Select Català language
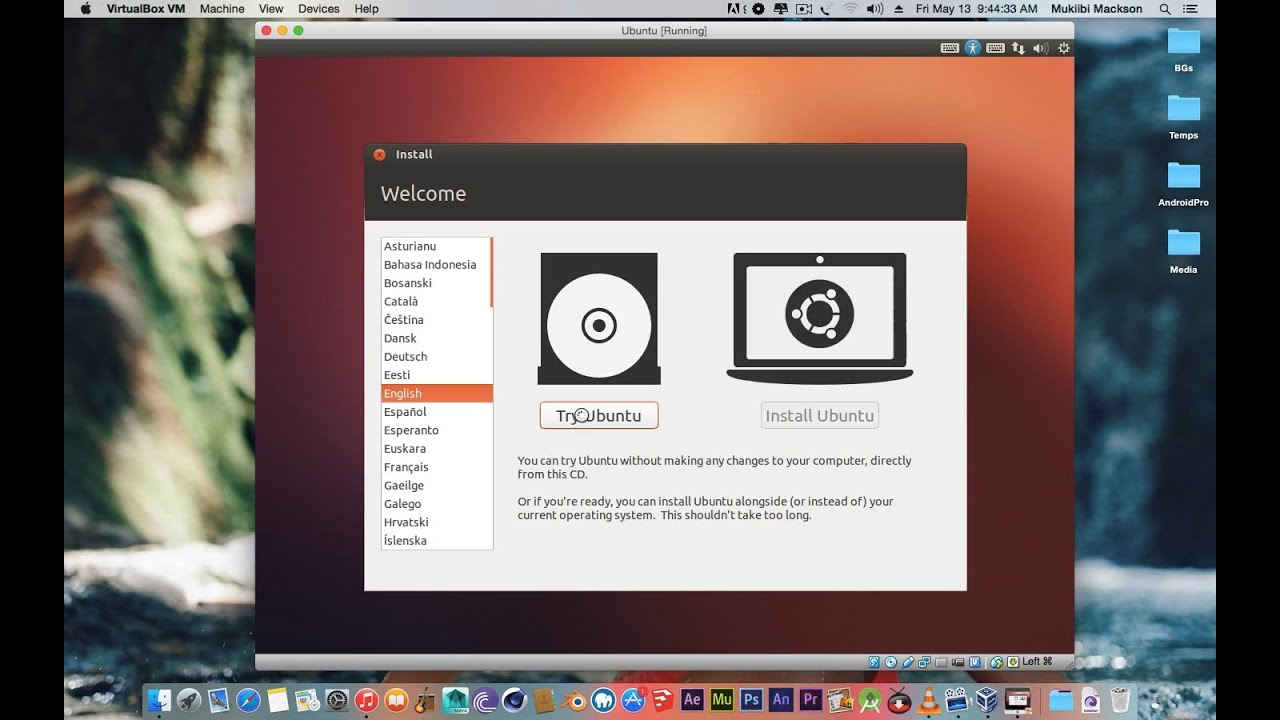This screenshot has height=720, width=1280. 436,301
